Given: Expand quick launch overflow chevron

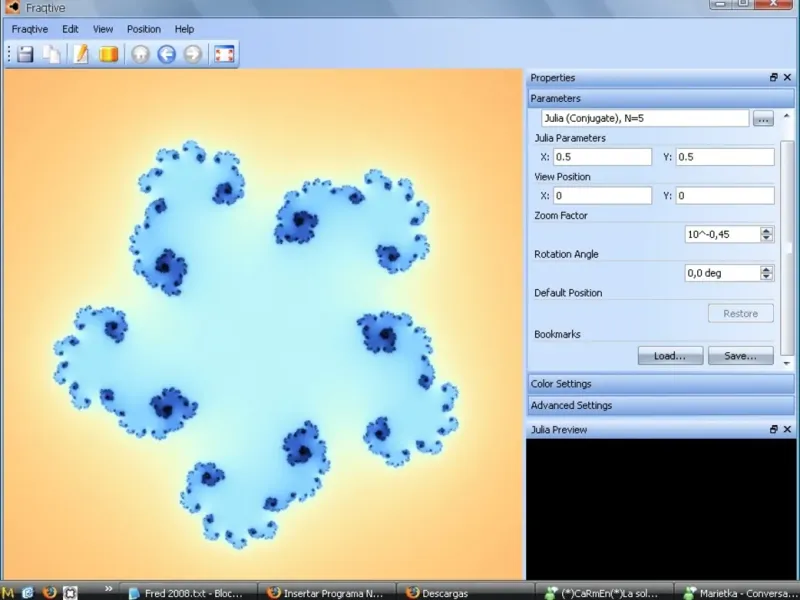Looking at the screenshot, I should 109,589.
